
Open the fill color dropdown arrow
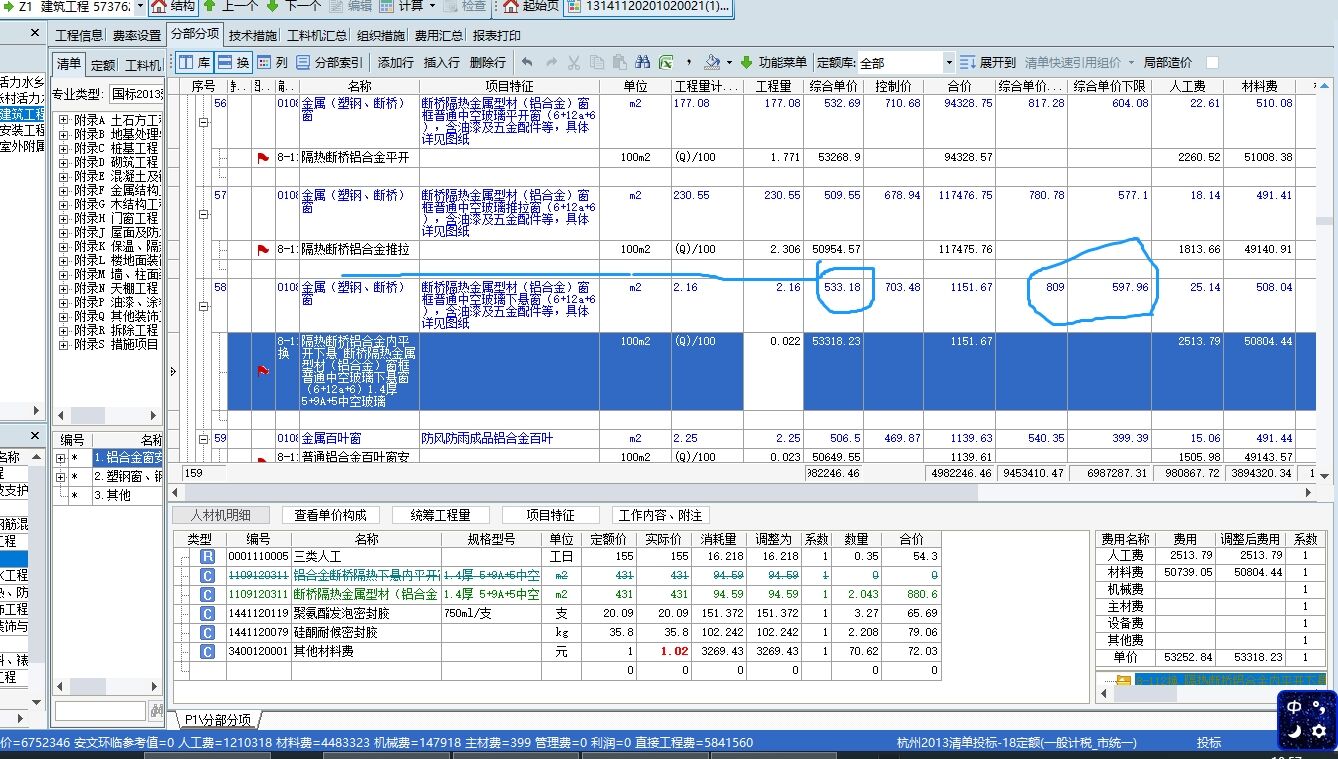coord(730,62)
